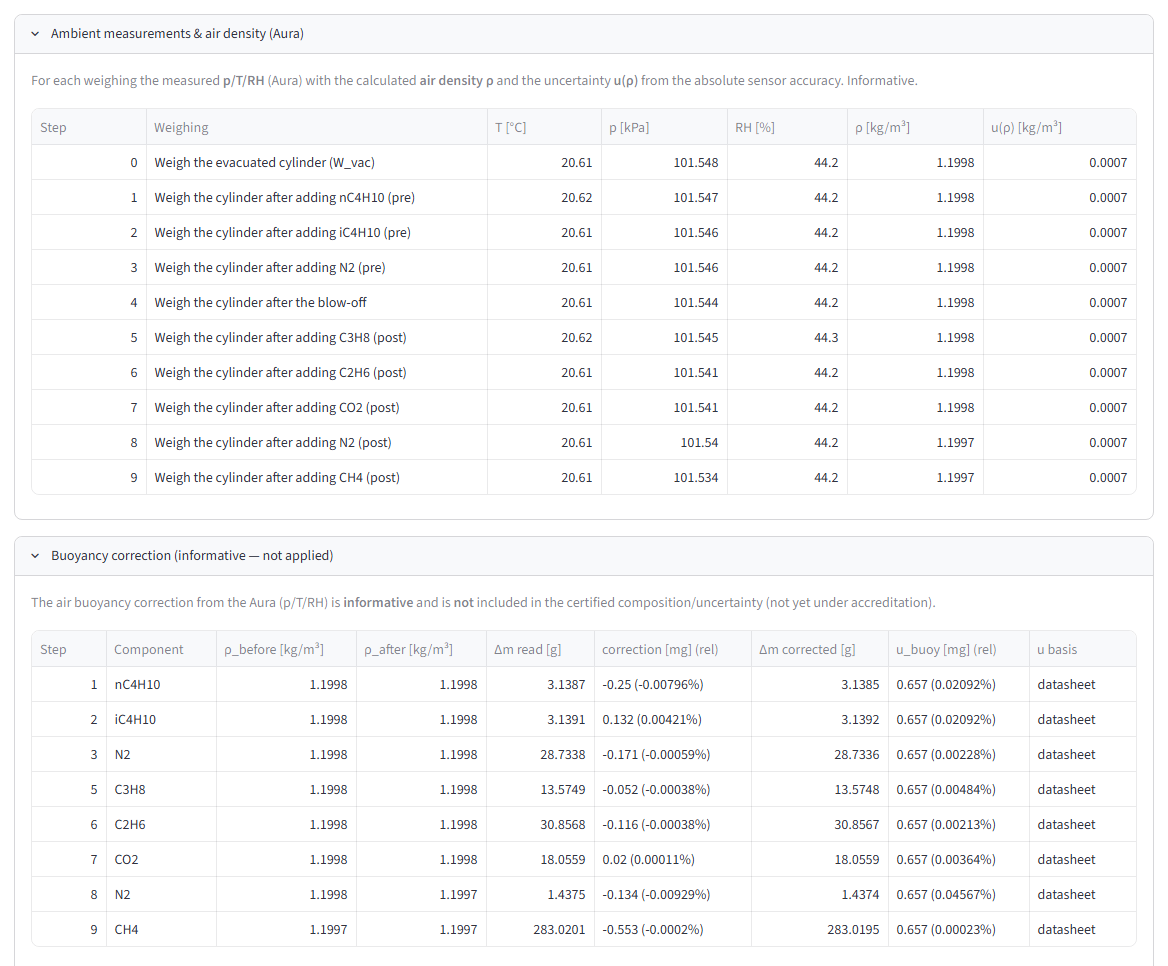Click the correction [mg] (rel) column header
1168x966 pixels.
(660, 649)
